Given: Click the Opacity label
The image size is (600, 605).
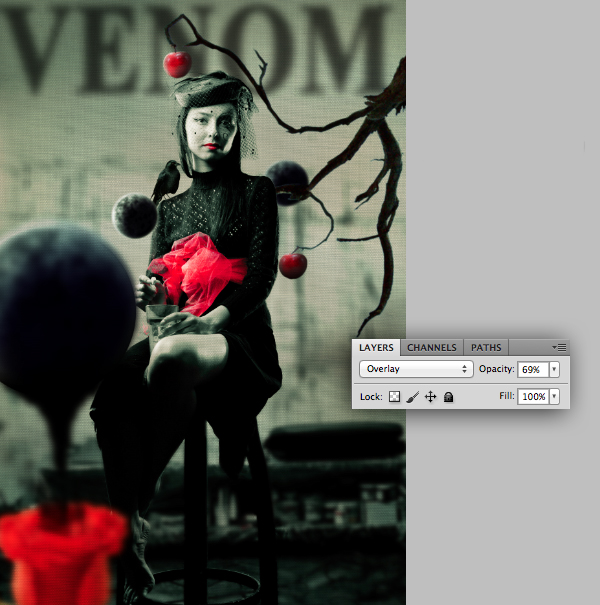Looking at the screenshot, I should [x=497, y=369].
